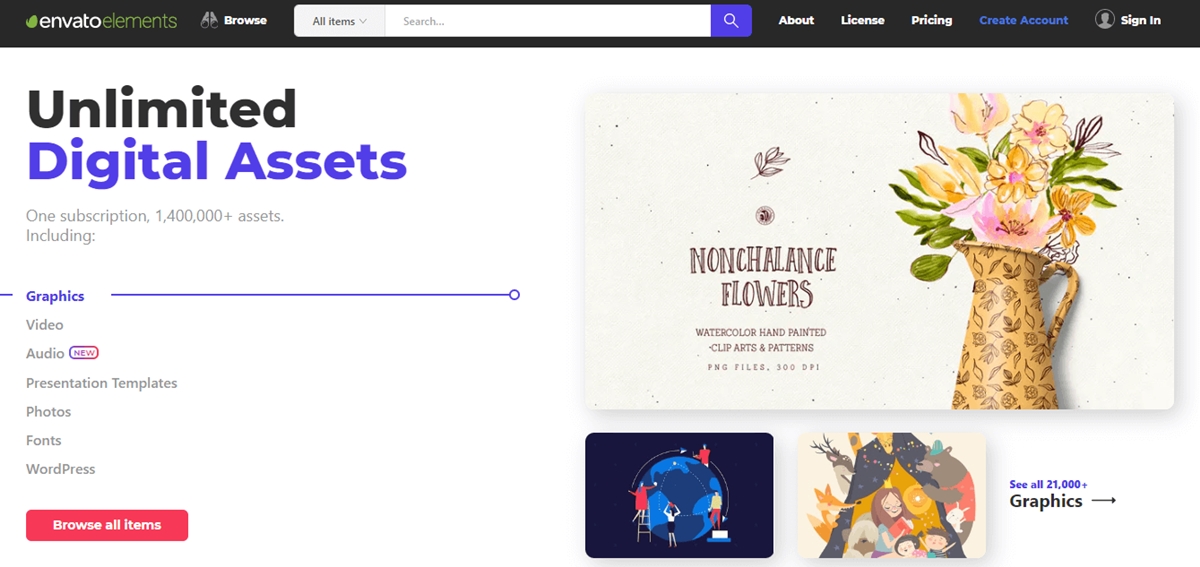Click the magnifier search button

[731, 20]
